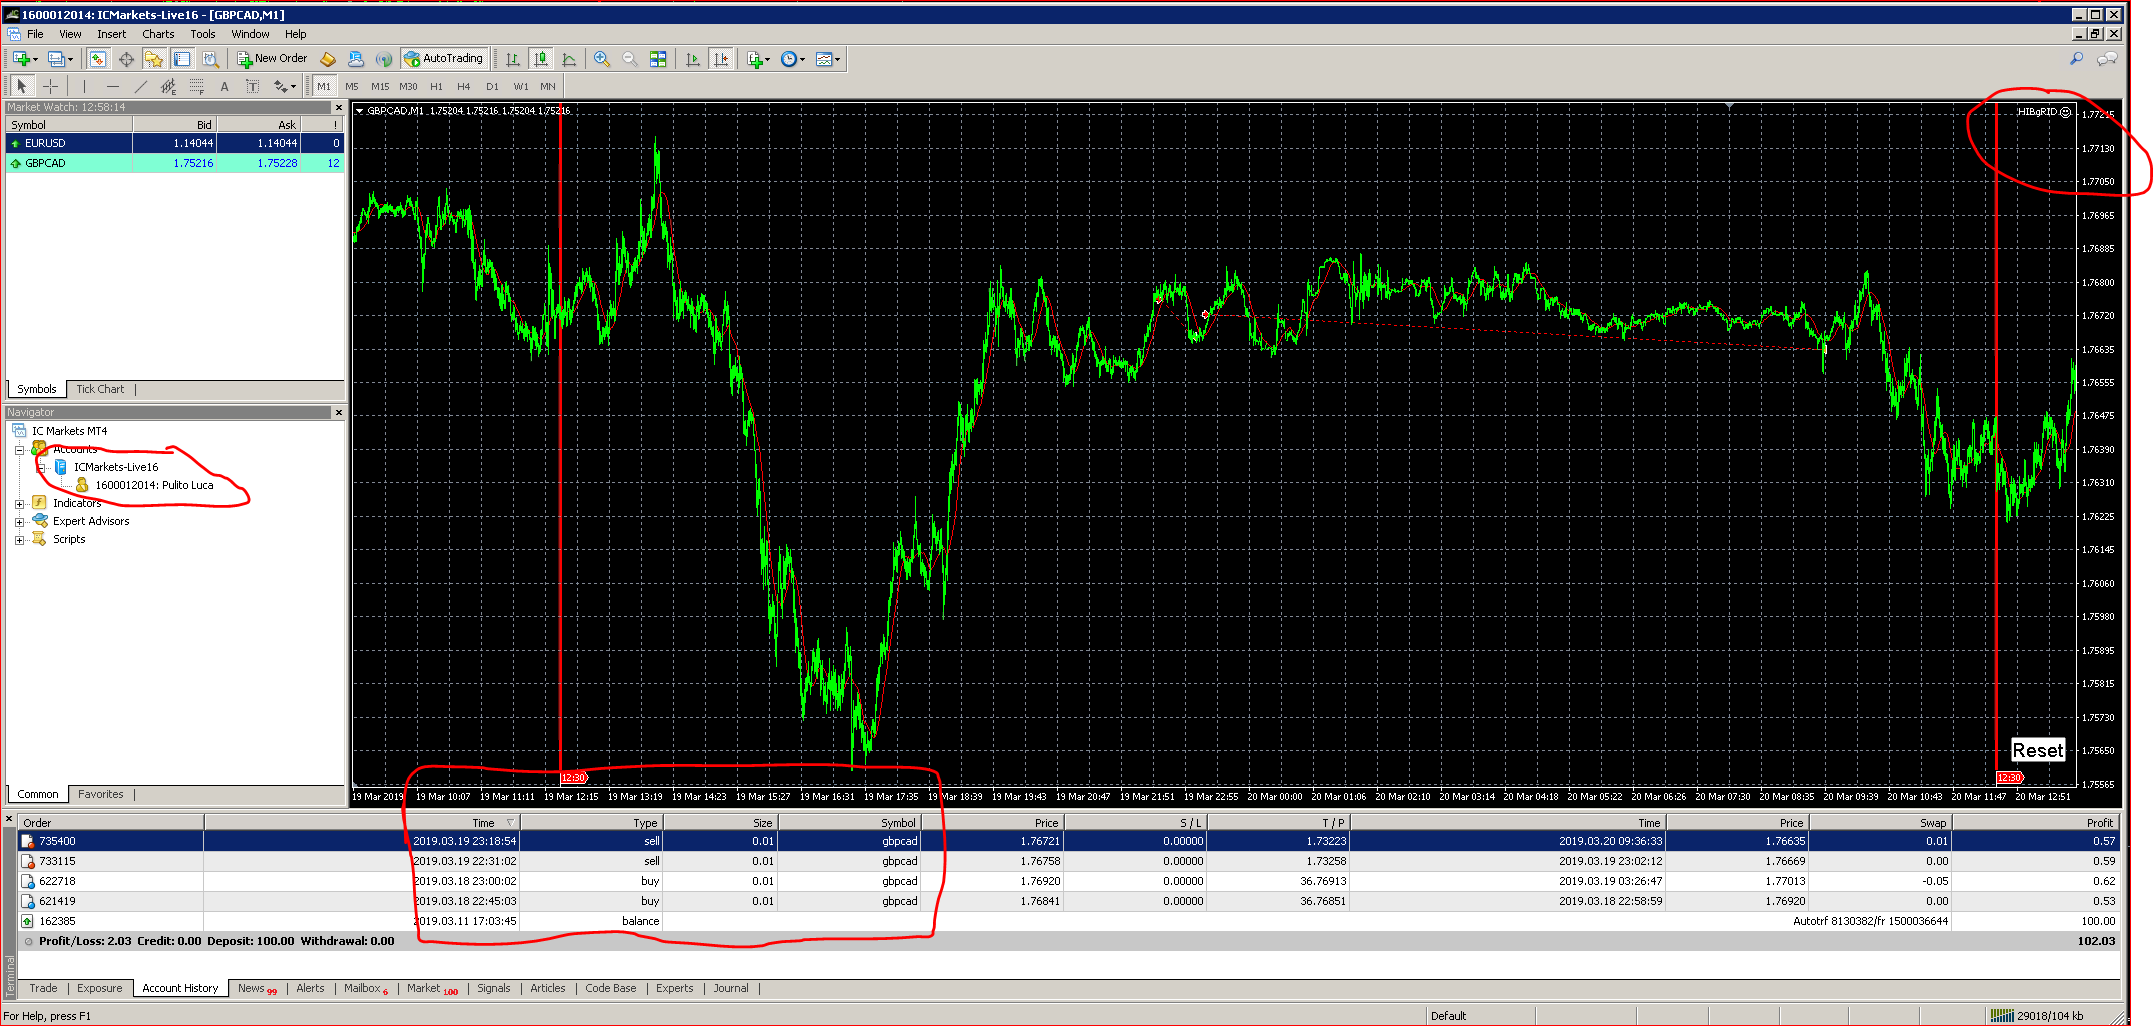Expand the Expert Advisors tree node
This screenshot has width=2153, height=1026.
(x=19, y=522)
